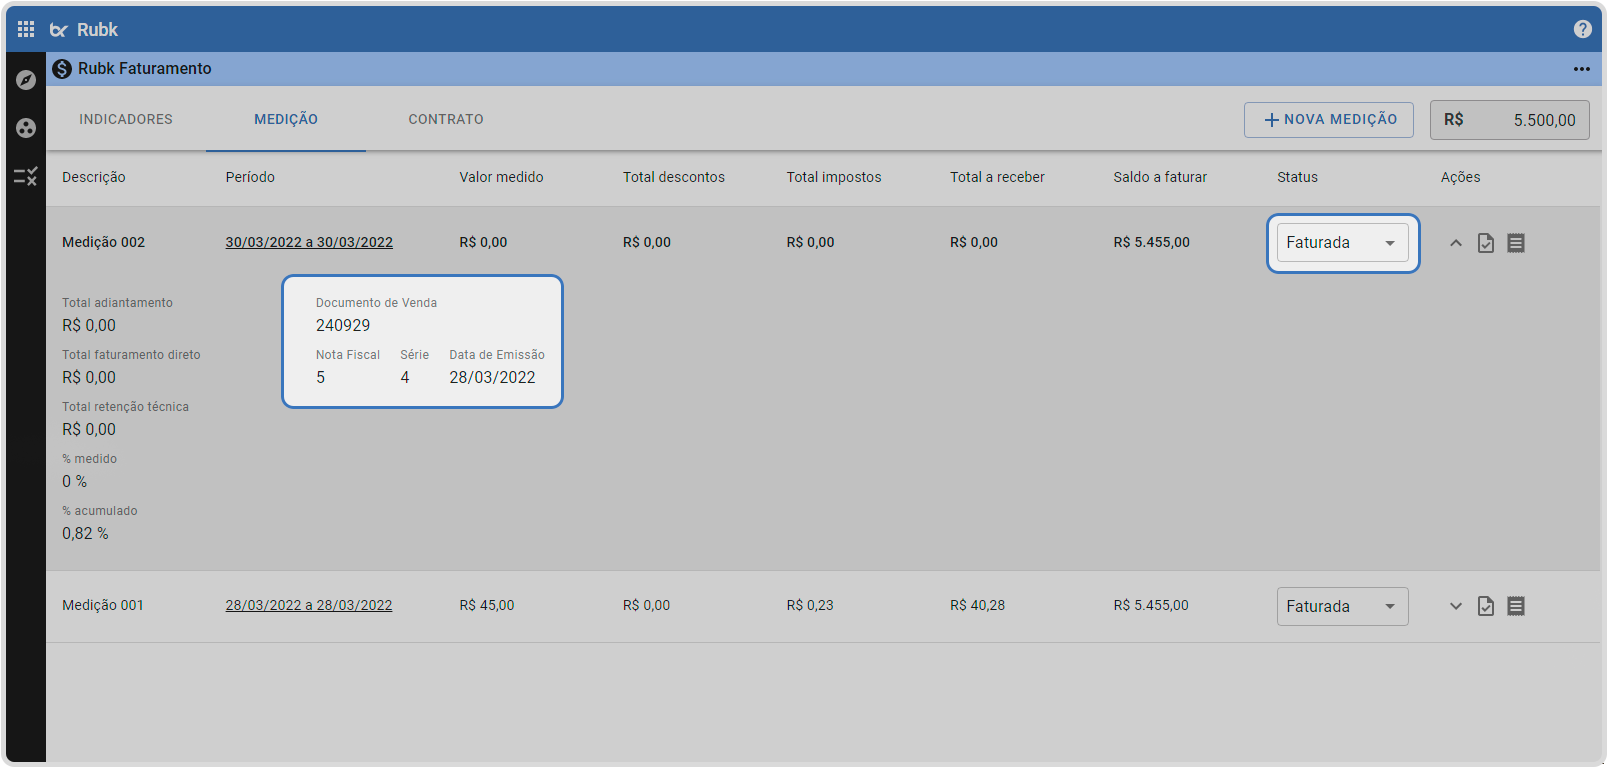
Task: Click the Série value 4
Action: (405, 377)
